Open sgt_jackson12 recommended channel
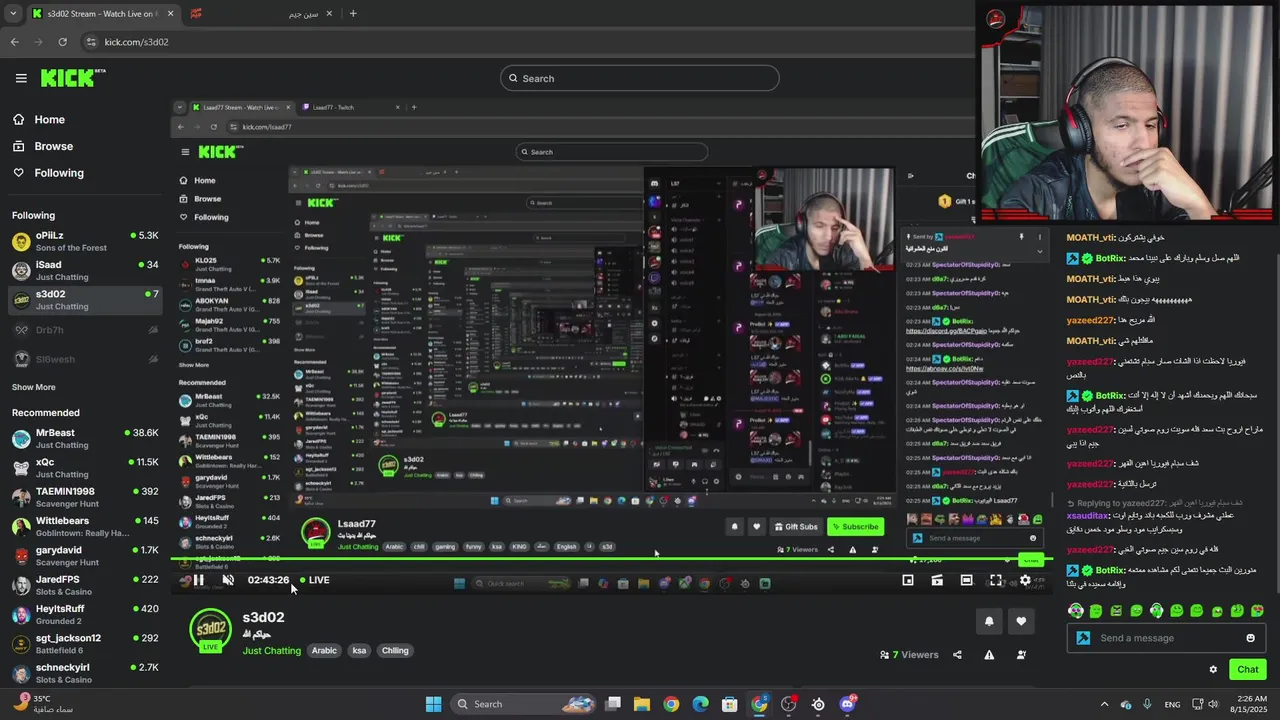Viewport: 1280px width, 720px height. pos(85,643)
